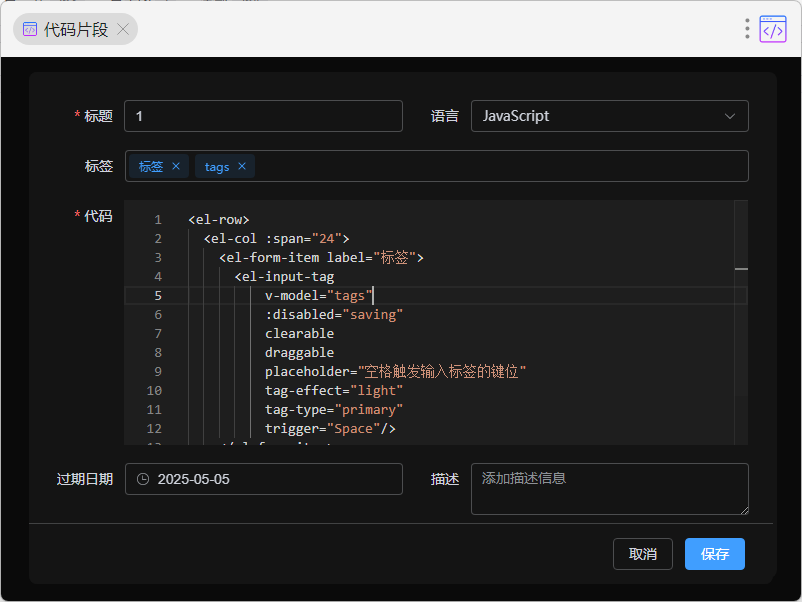This screenshot has width=802, height=602.
Task: Click the tag-effect="light" code line
Action: [x=334, y=391]
